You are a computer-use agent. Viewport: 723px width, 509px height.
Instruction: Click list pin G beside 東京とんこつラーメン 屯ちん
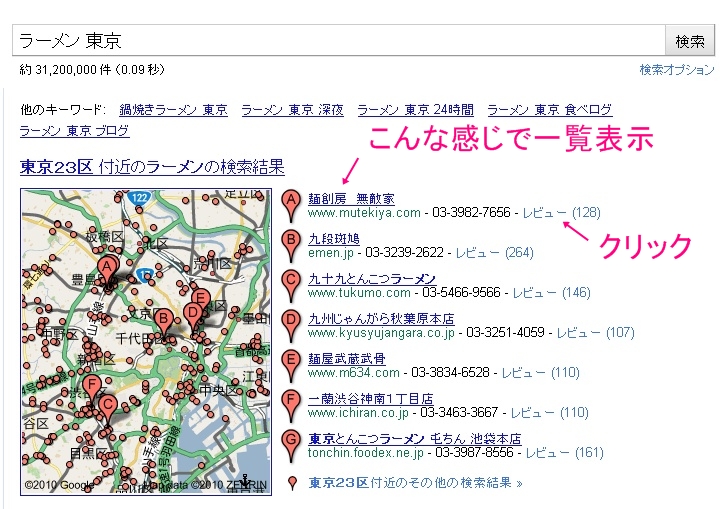(291, 445)
